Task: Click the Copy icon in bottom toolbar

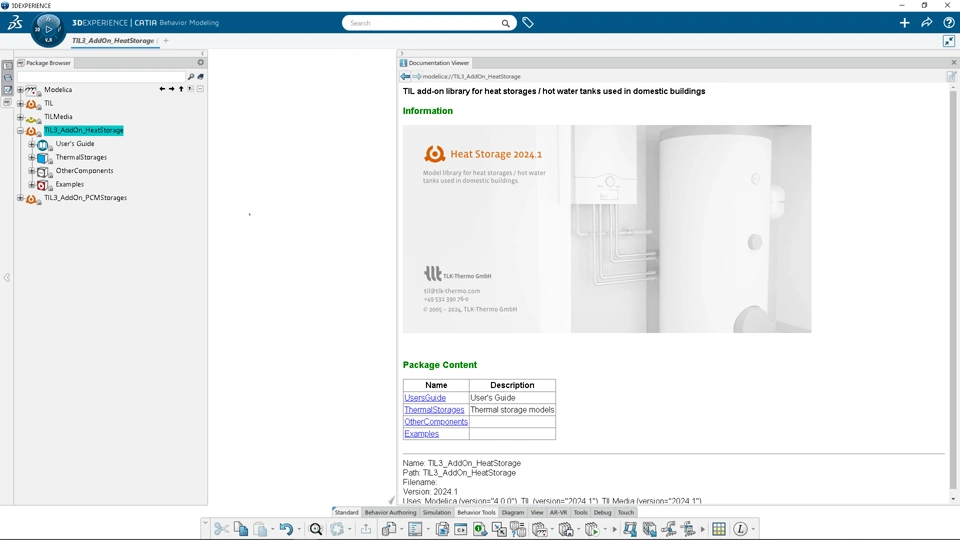Action: tap(241, 529)
